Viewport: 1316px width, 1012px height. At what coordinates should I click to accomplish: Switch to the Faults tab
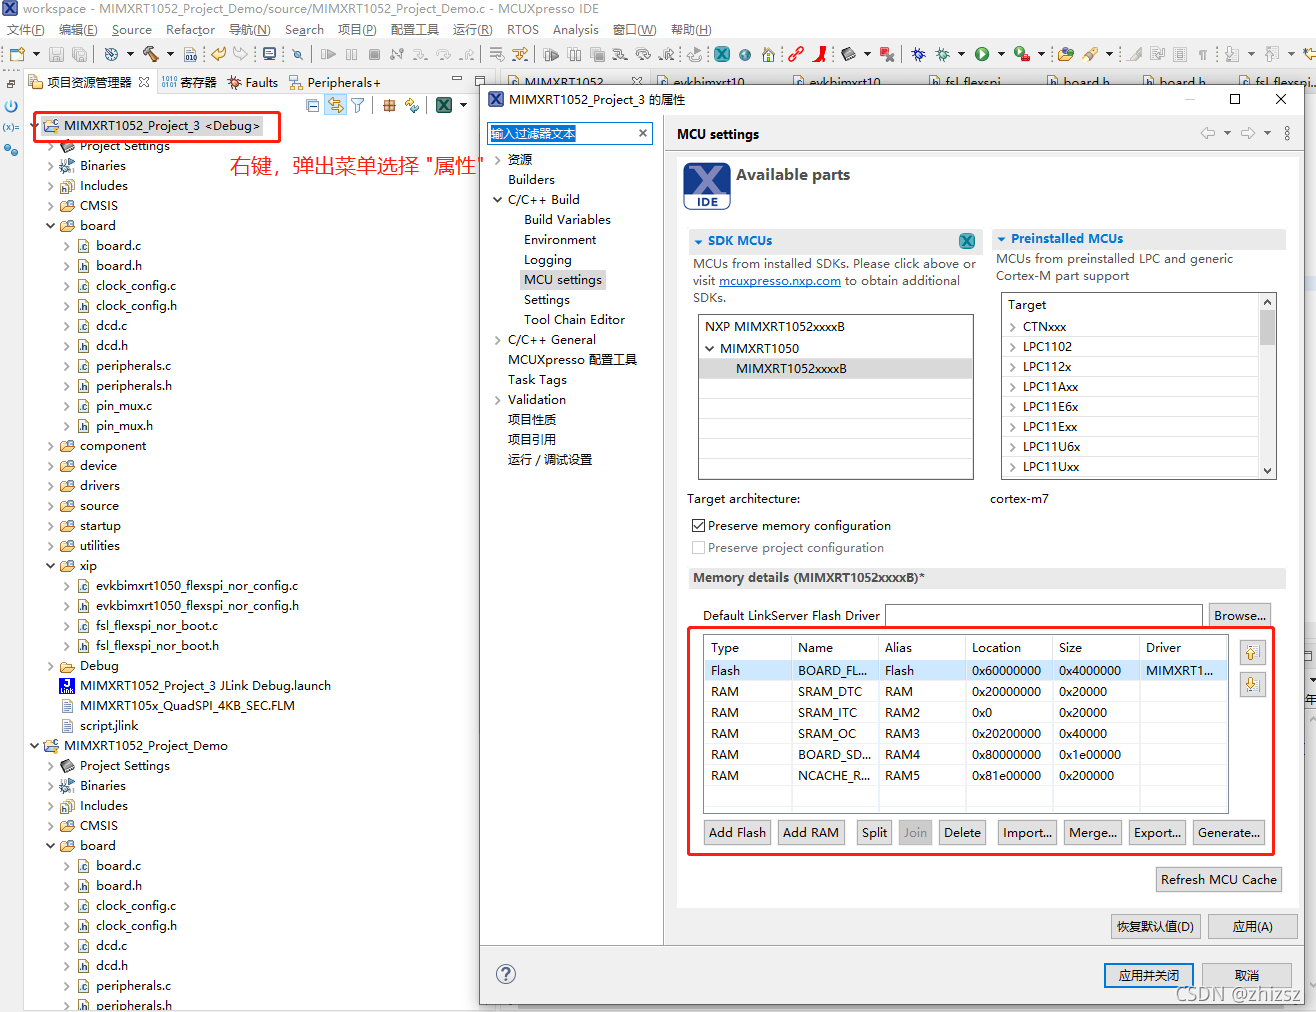[x=253, y=83]
